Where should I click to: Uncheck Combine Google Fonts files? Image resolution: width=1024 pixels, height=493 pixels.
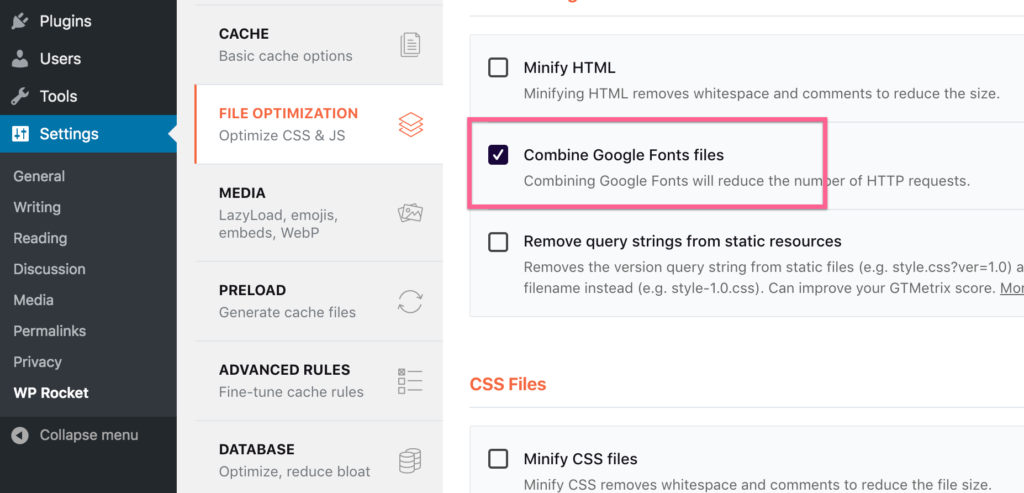tap(498, 155)
